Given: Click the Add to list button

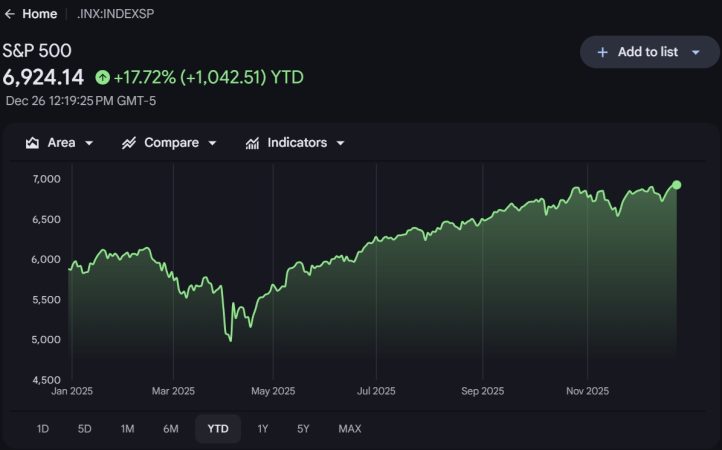Looking at the screenshot, I should pyautogui.click(x=648, y=52).
